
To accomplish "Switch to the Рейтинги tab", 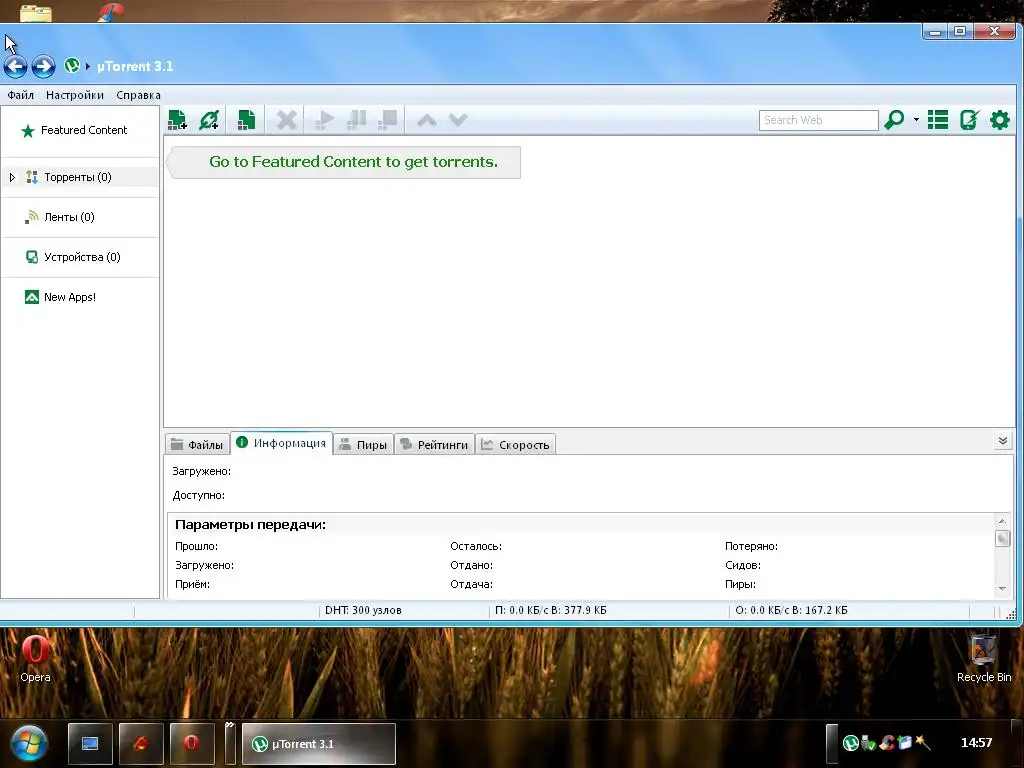I will click(x=434, y=445).
